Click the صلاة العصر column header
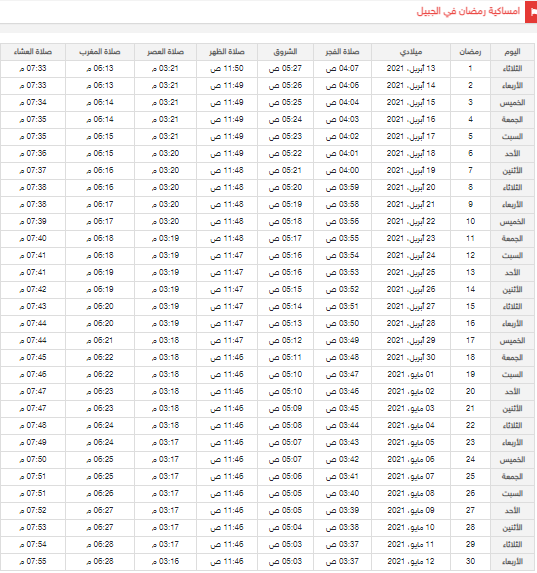This screenshot has height=573, width=537. pyautogui.click(x=165, y=52)
